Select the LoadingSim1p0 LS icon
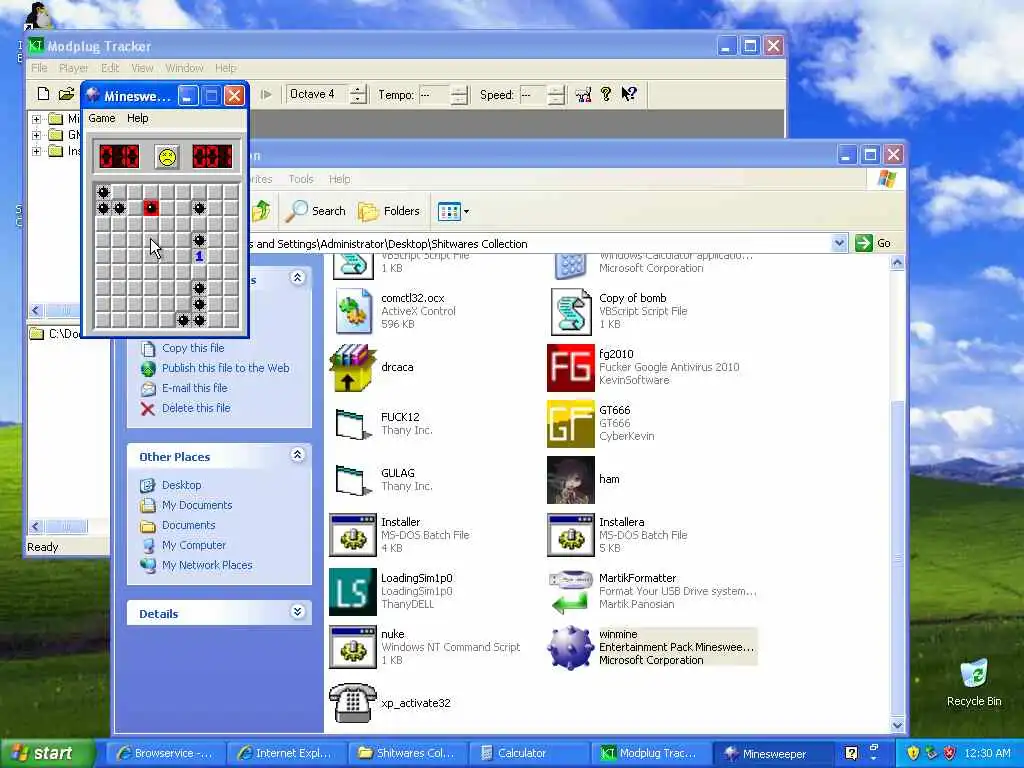Screen dimensions: 1024x768 (353, 592)
